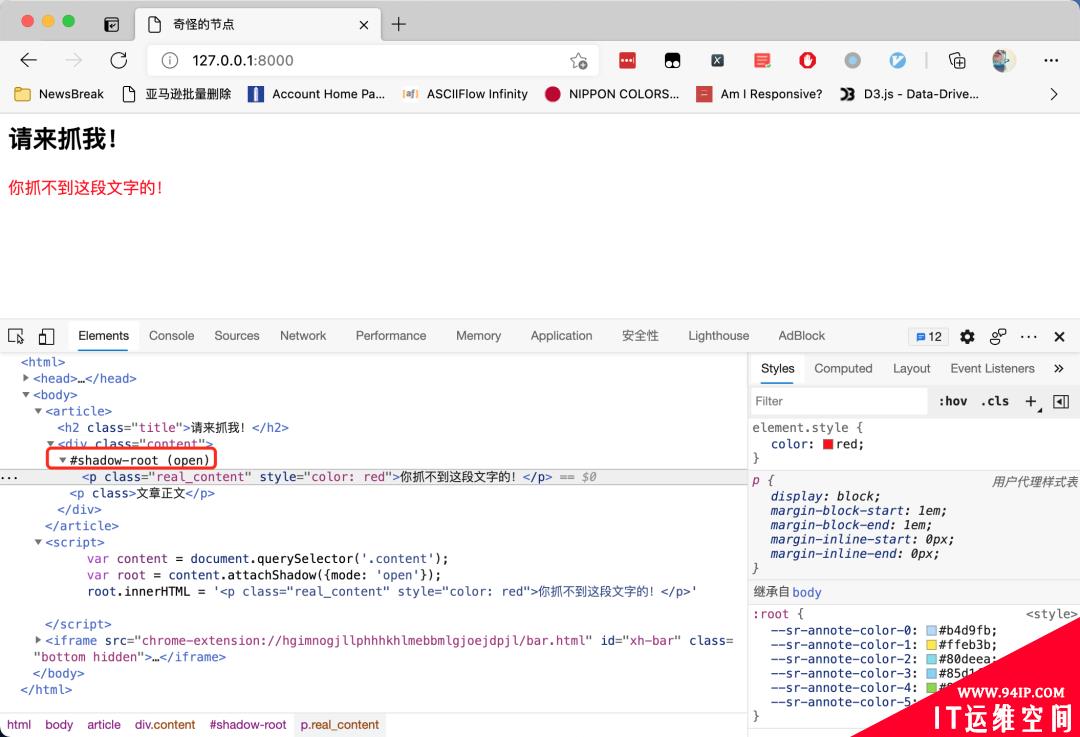Open browser Settings and more menu
Screen dimensions: 1080x737
click(x=1051, y=61)
